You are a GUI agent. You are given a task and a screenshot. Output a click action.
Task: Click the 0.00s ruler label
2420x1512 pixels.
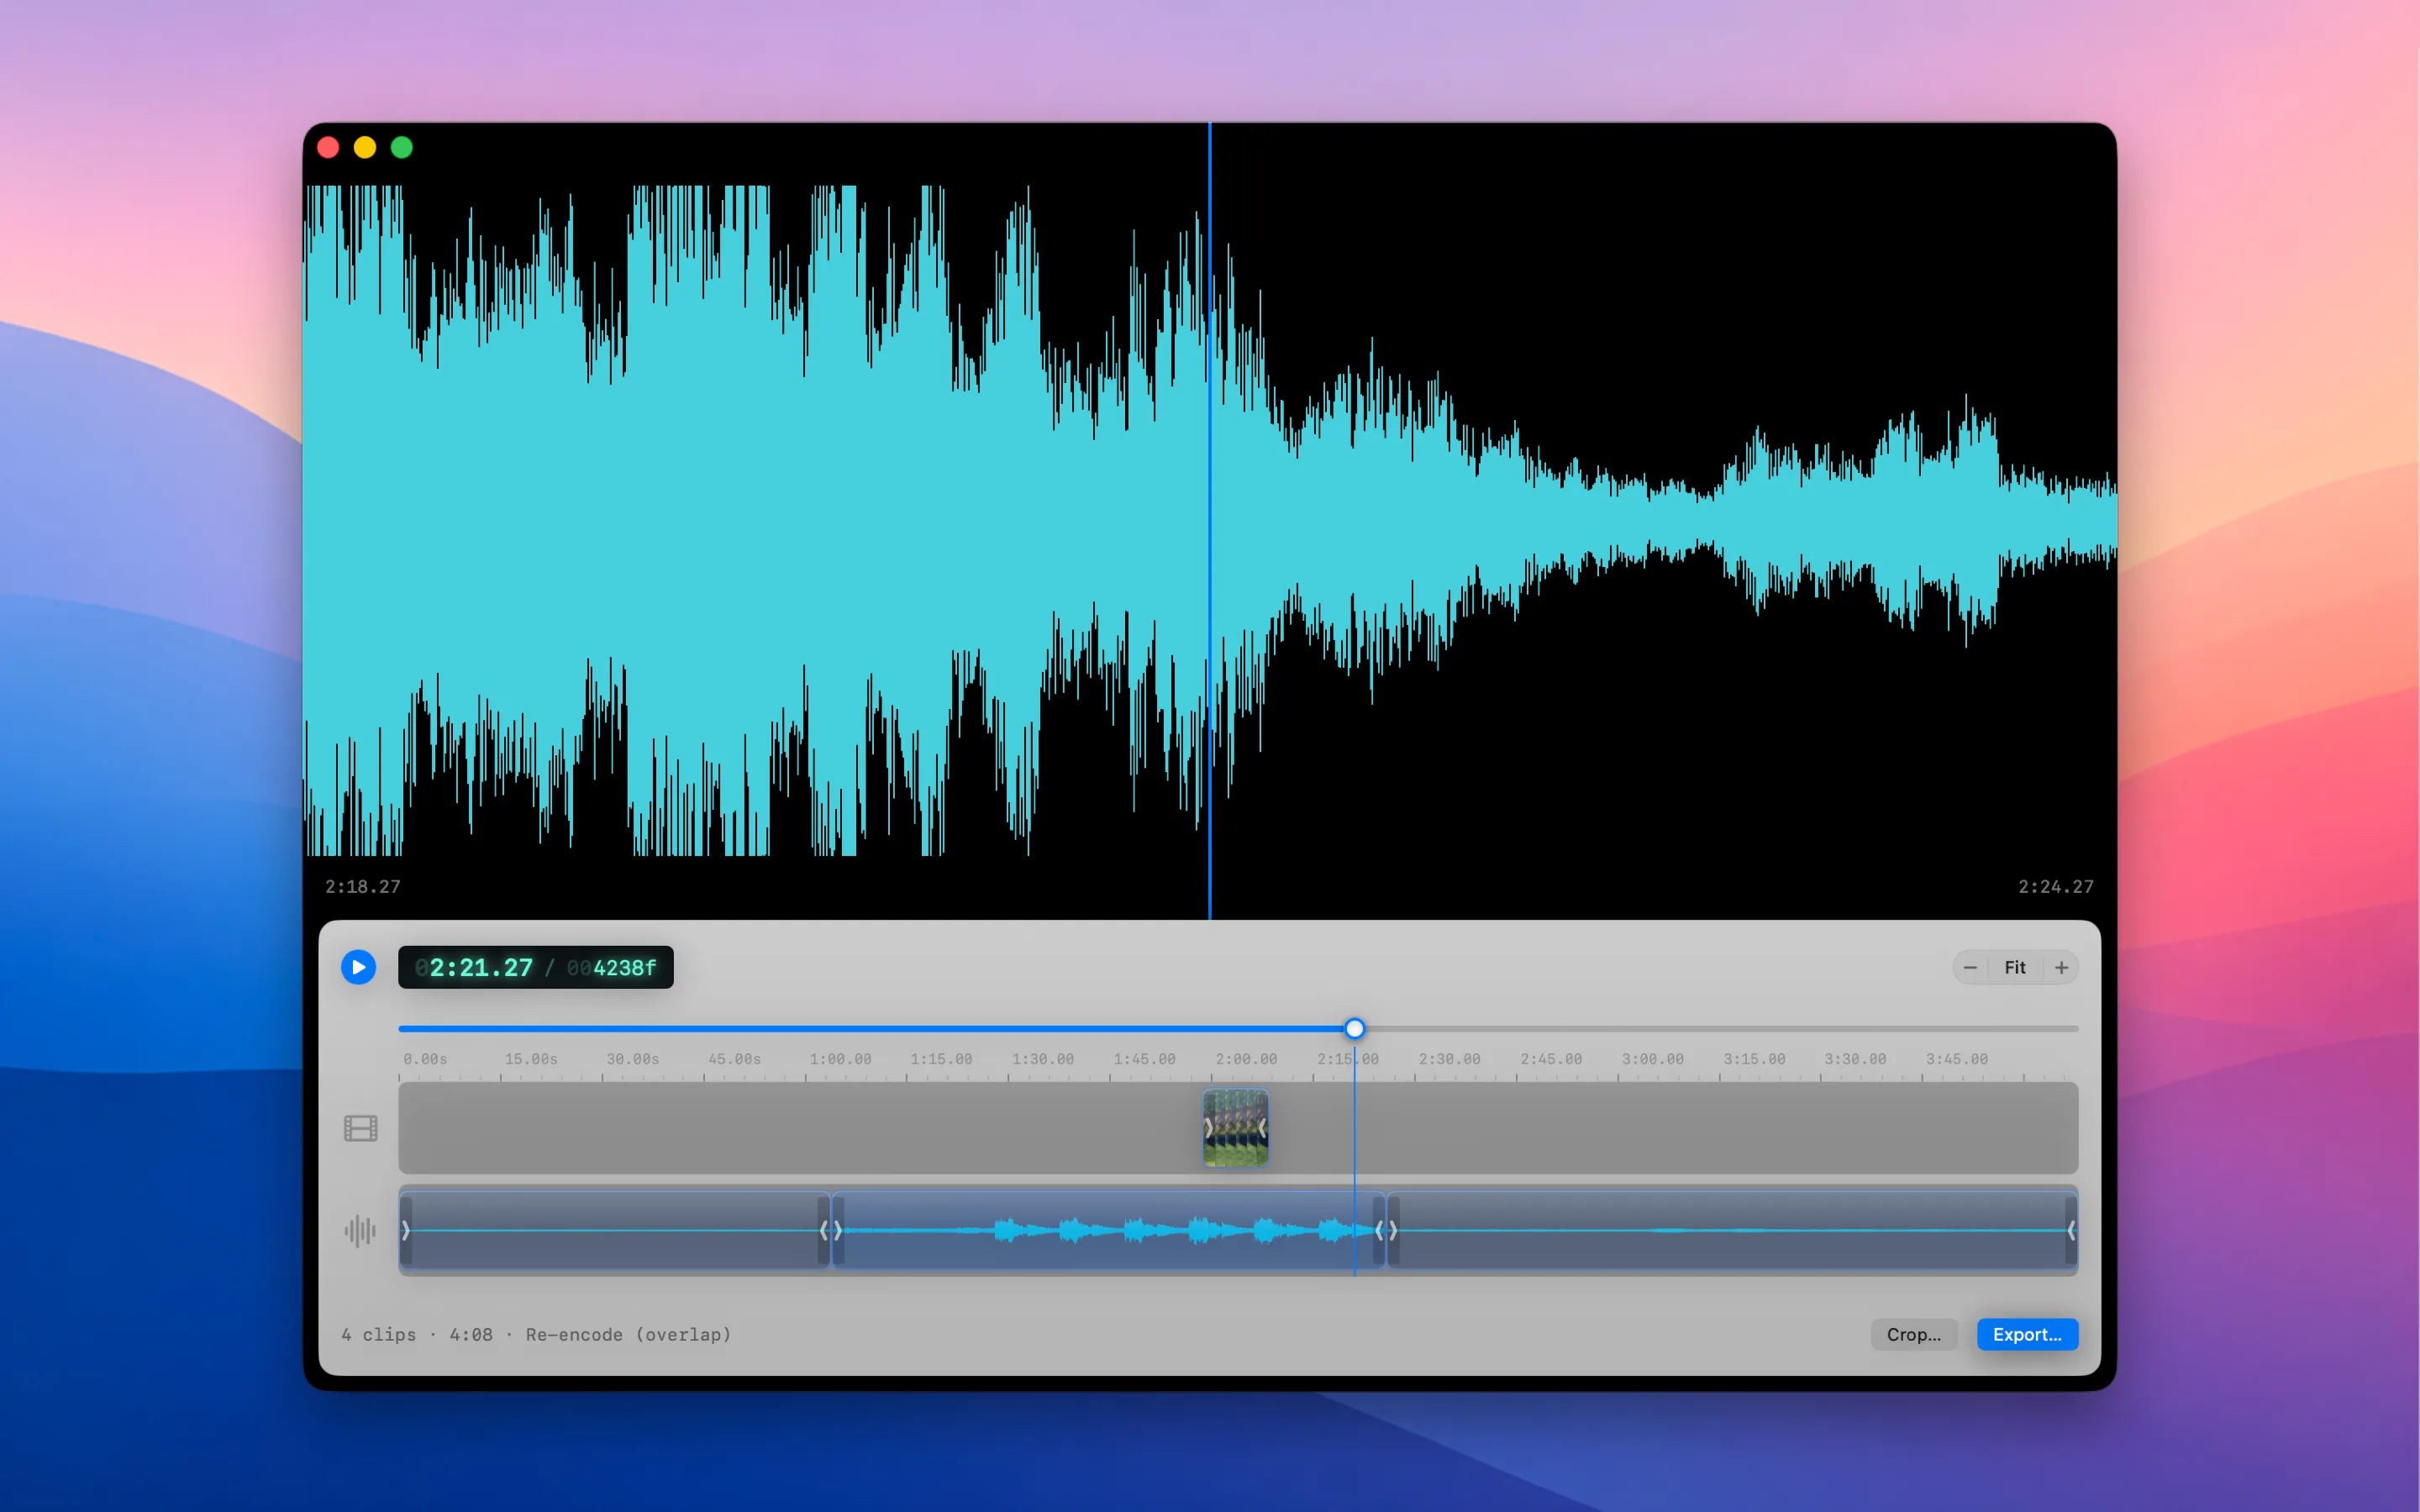[x=425, y=1058]
